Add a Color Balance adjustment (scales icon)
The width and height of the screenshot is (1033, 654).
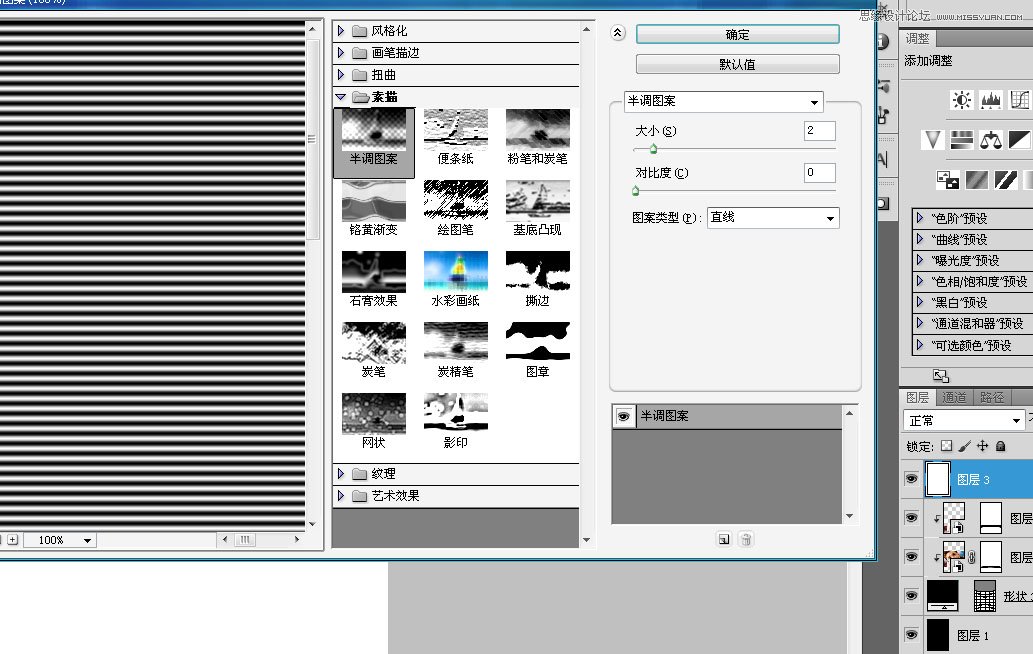click(991, 140)
